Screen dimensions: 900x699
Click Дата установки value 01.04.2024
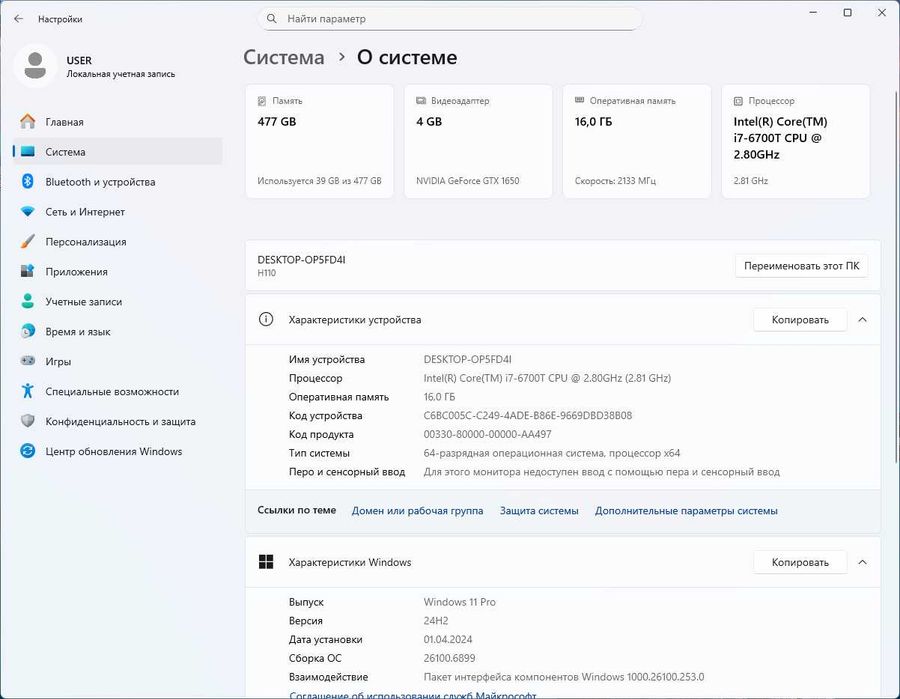(448, 639)
